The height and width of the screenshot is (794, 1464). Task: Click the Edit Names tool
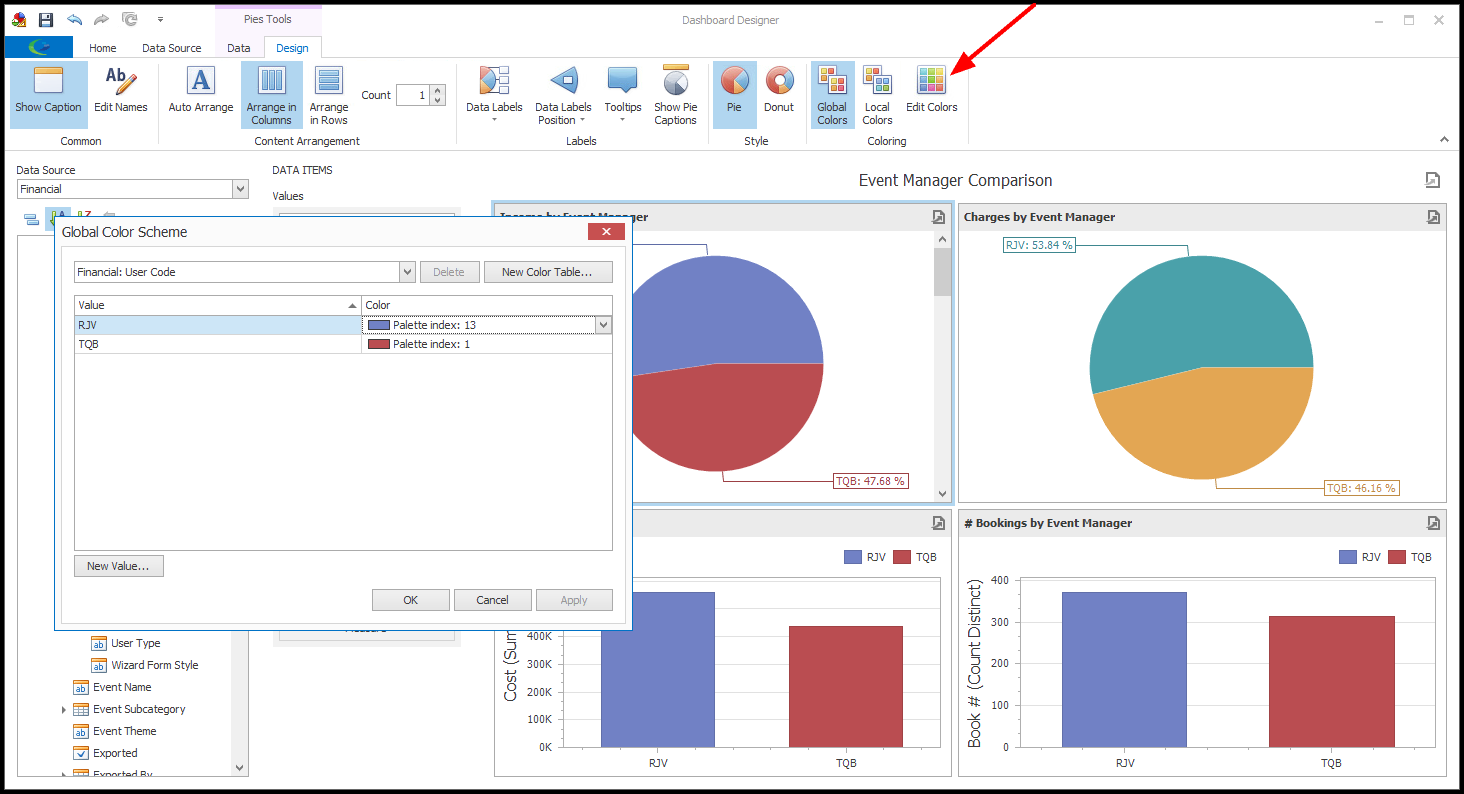121,90
